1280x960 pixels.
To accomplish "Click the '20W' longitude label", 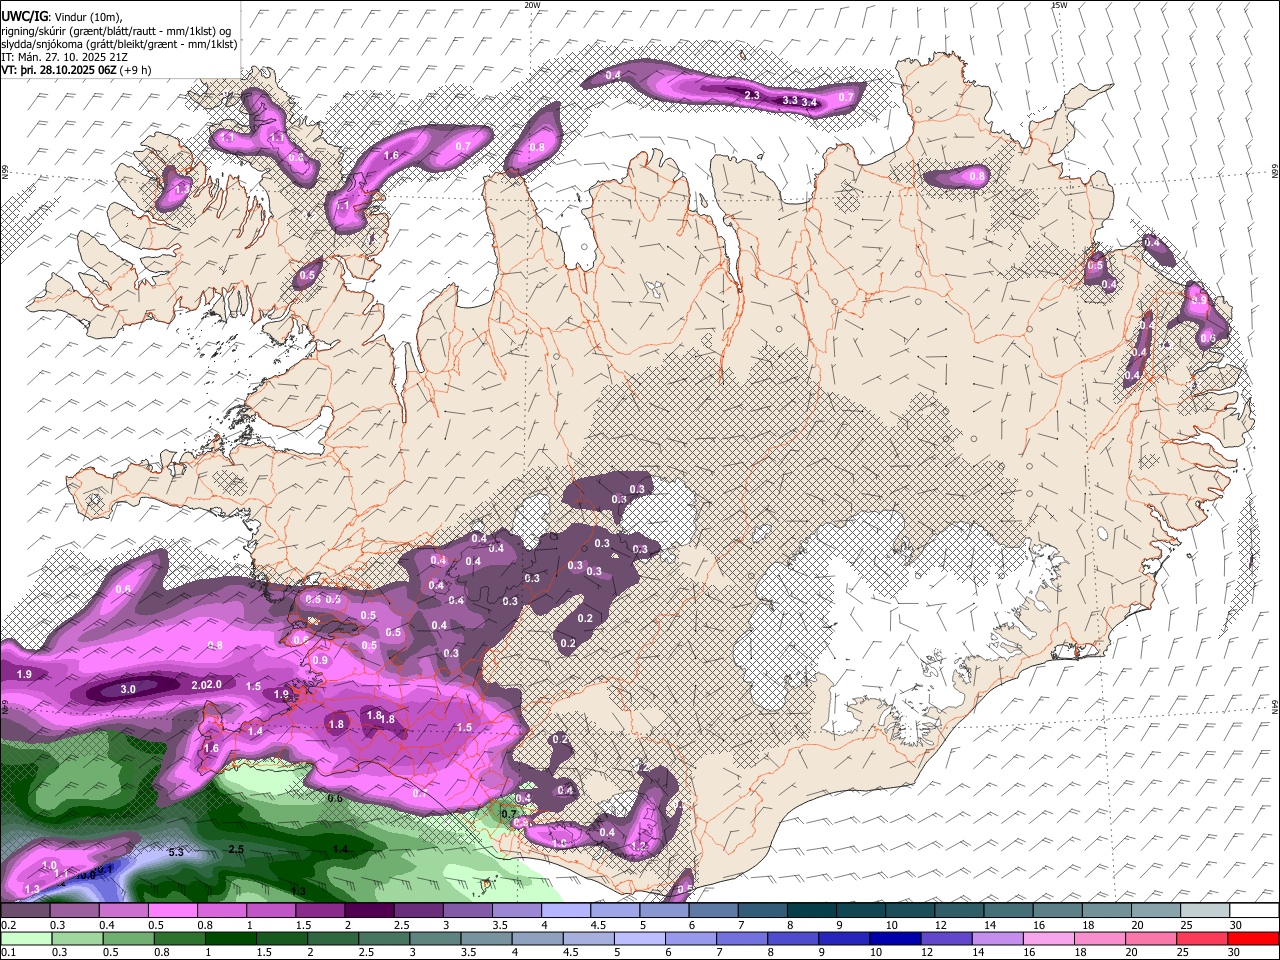I will (x=532, y=5).
